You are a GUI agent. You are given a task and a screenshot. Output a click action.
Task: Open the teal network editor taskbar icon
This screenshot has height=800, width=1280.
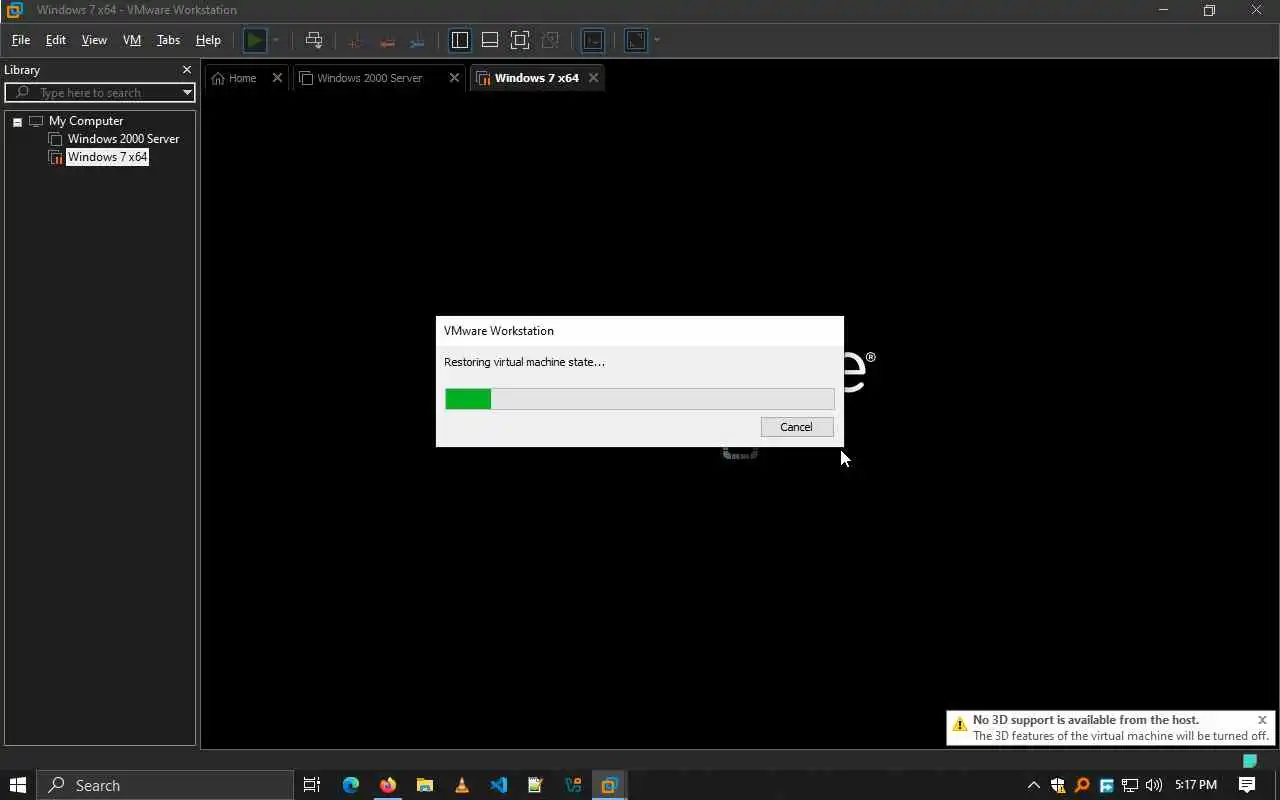(x=572, y=785)
